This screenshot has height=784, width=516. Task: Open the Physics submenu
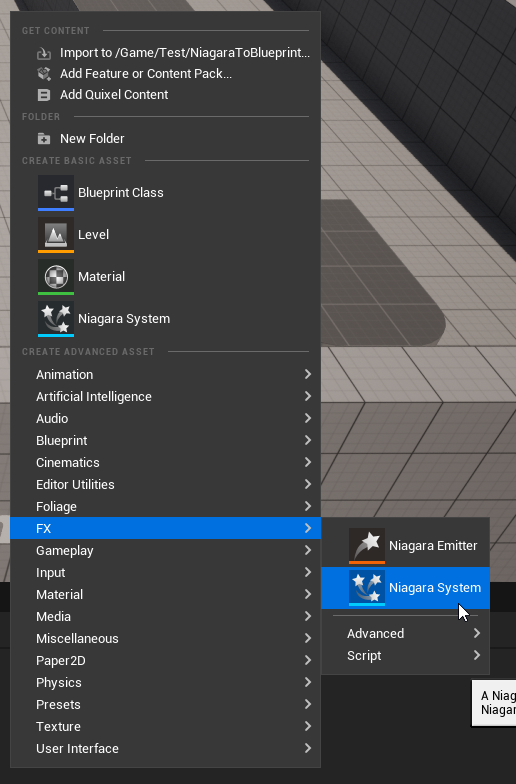[x=165, y=682]
